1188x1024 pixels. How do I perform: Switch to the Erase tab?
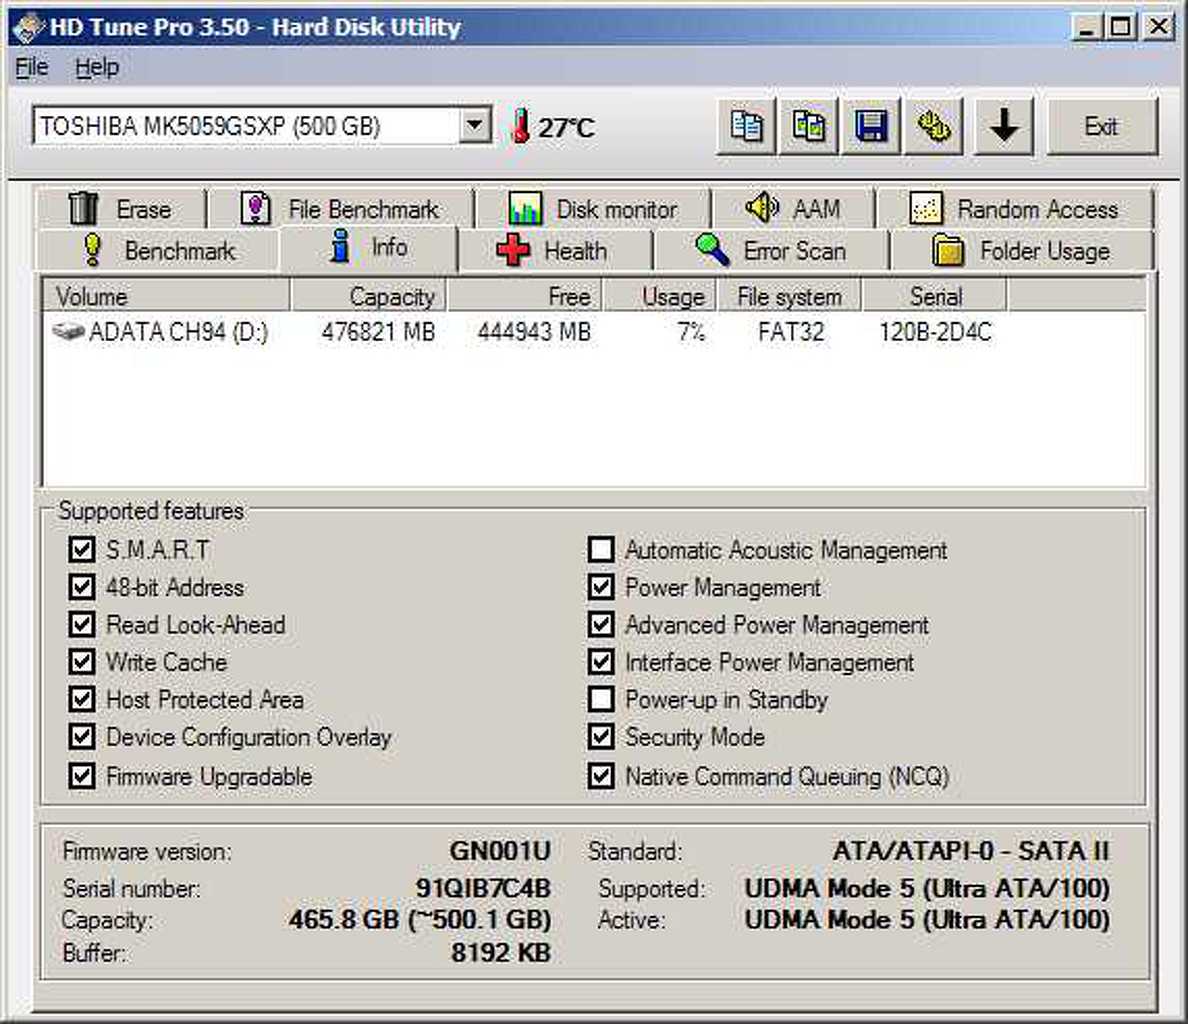[x=120, y=209]
